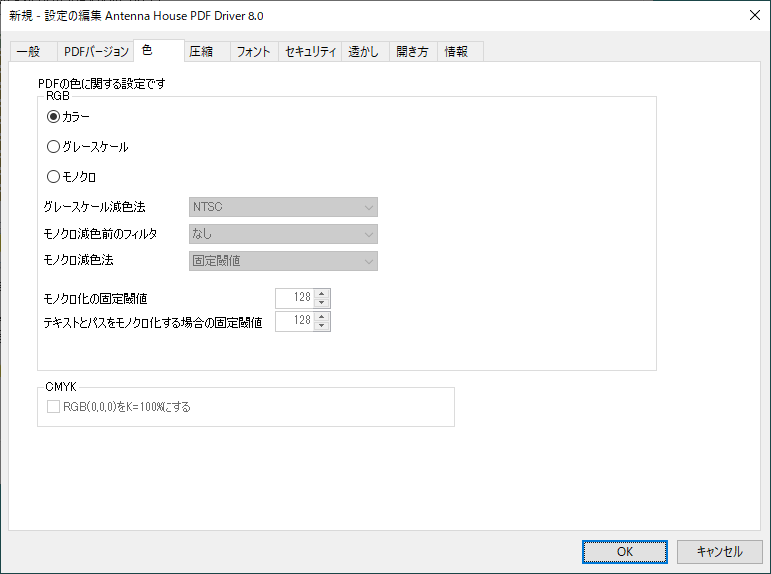Click the RGB group label
Viewport: 771px width, 574px height.
pos(58,96)
